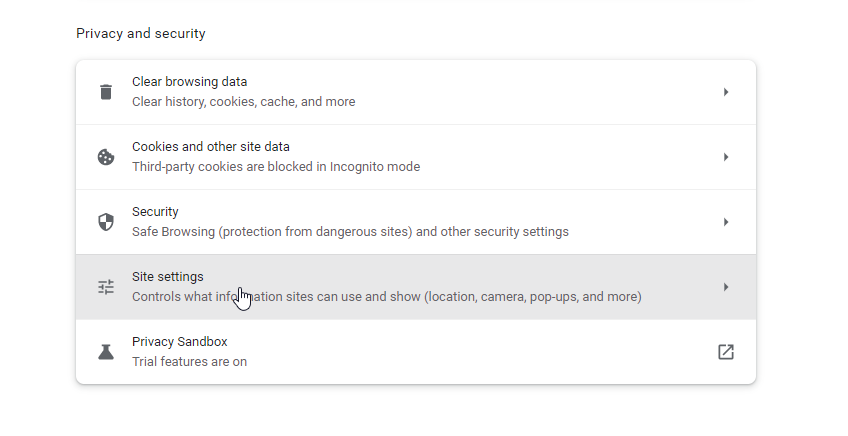Click the Privacy and security heading
The image size is (848, 436).
coord(141,34)
